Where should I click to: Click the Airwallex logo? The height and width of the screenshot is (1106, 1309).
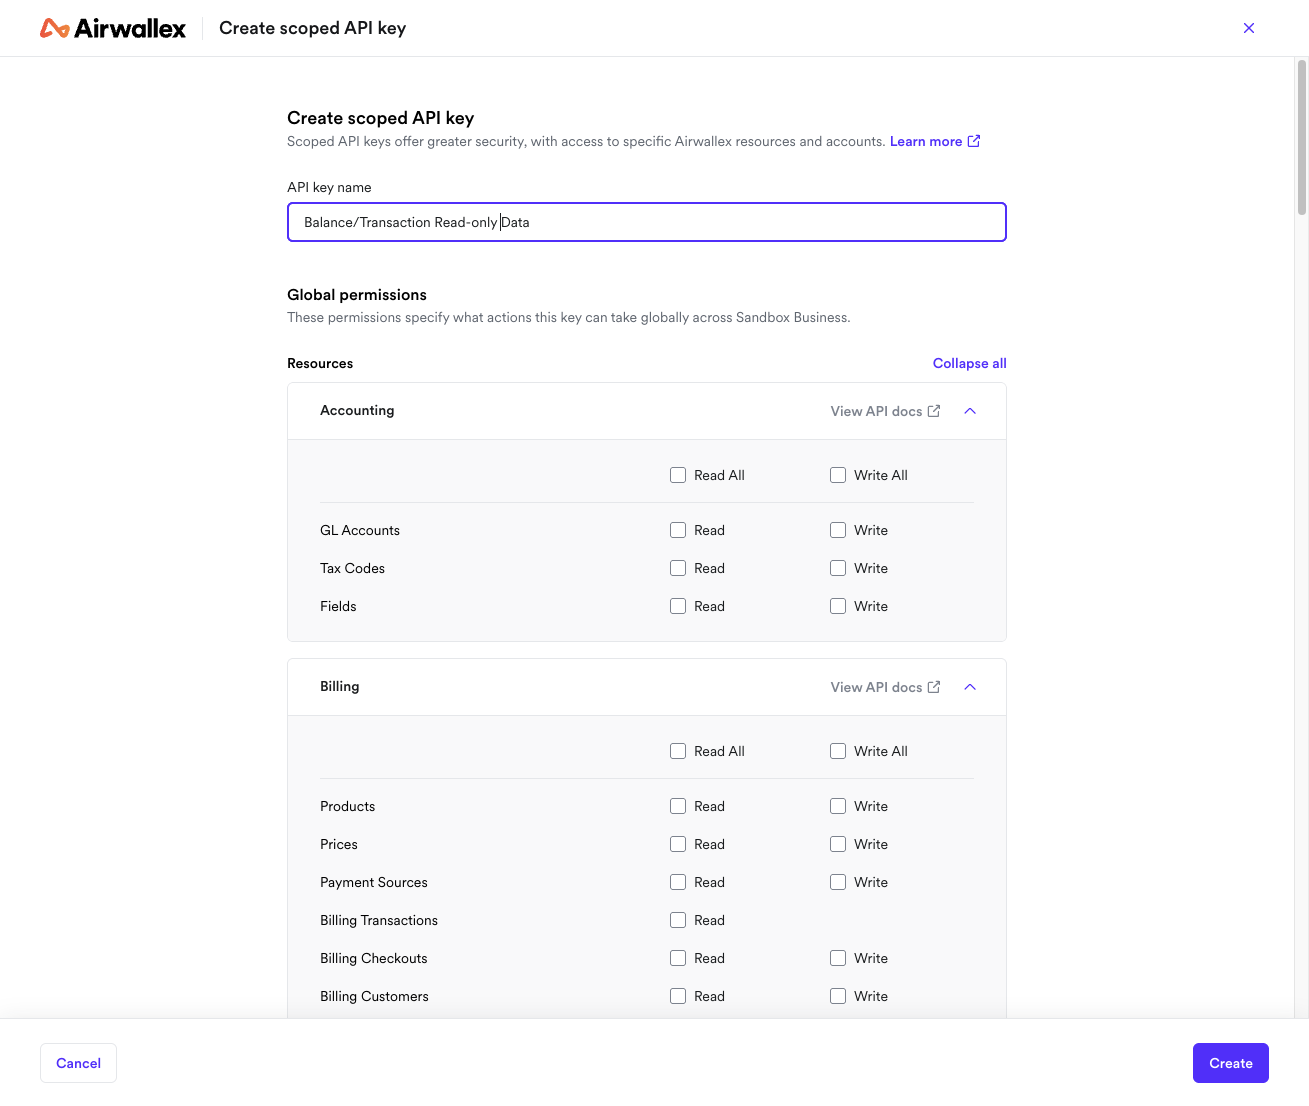click(113, 28)
